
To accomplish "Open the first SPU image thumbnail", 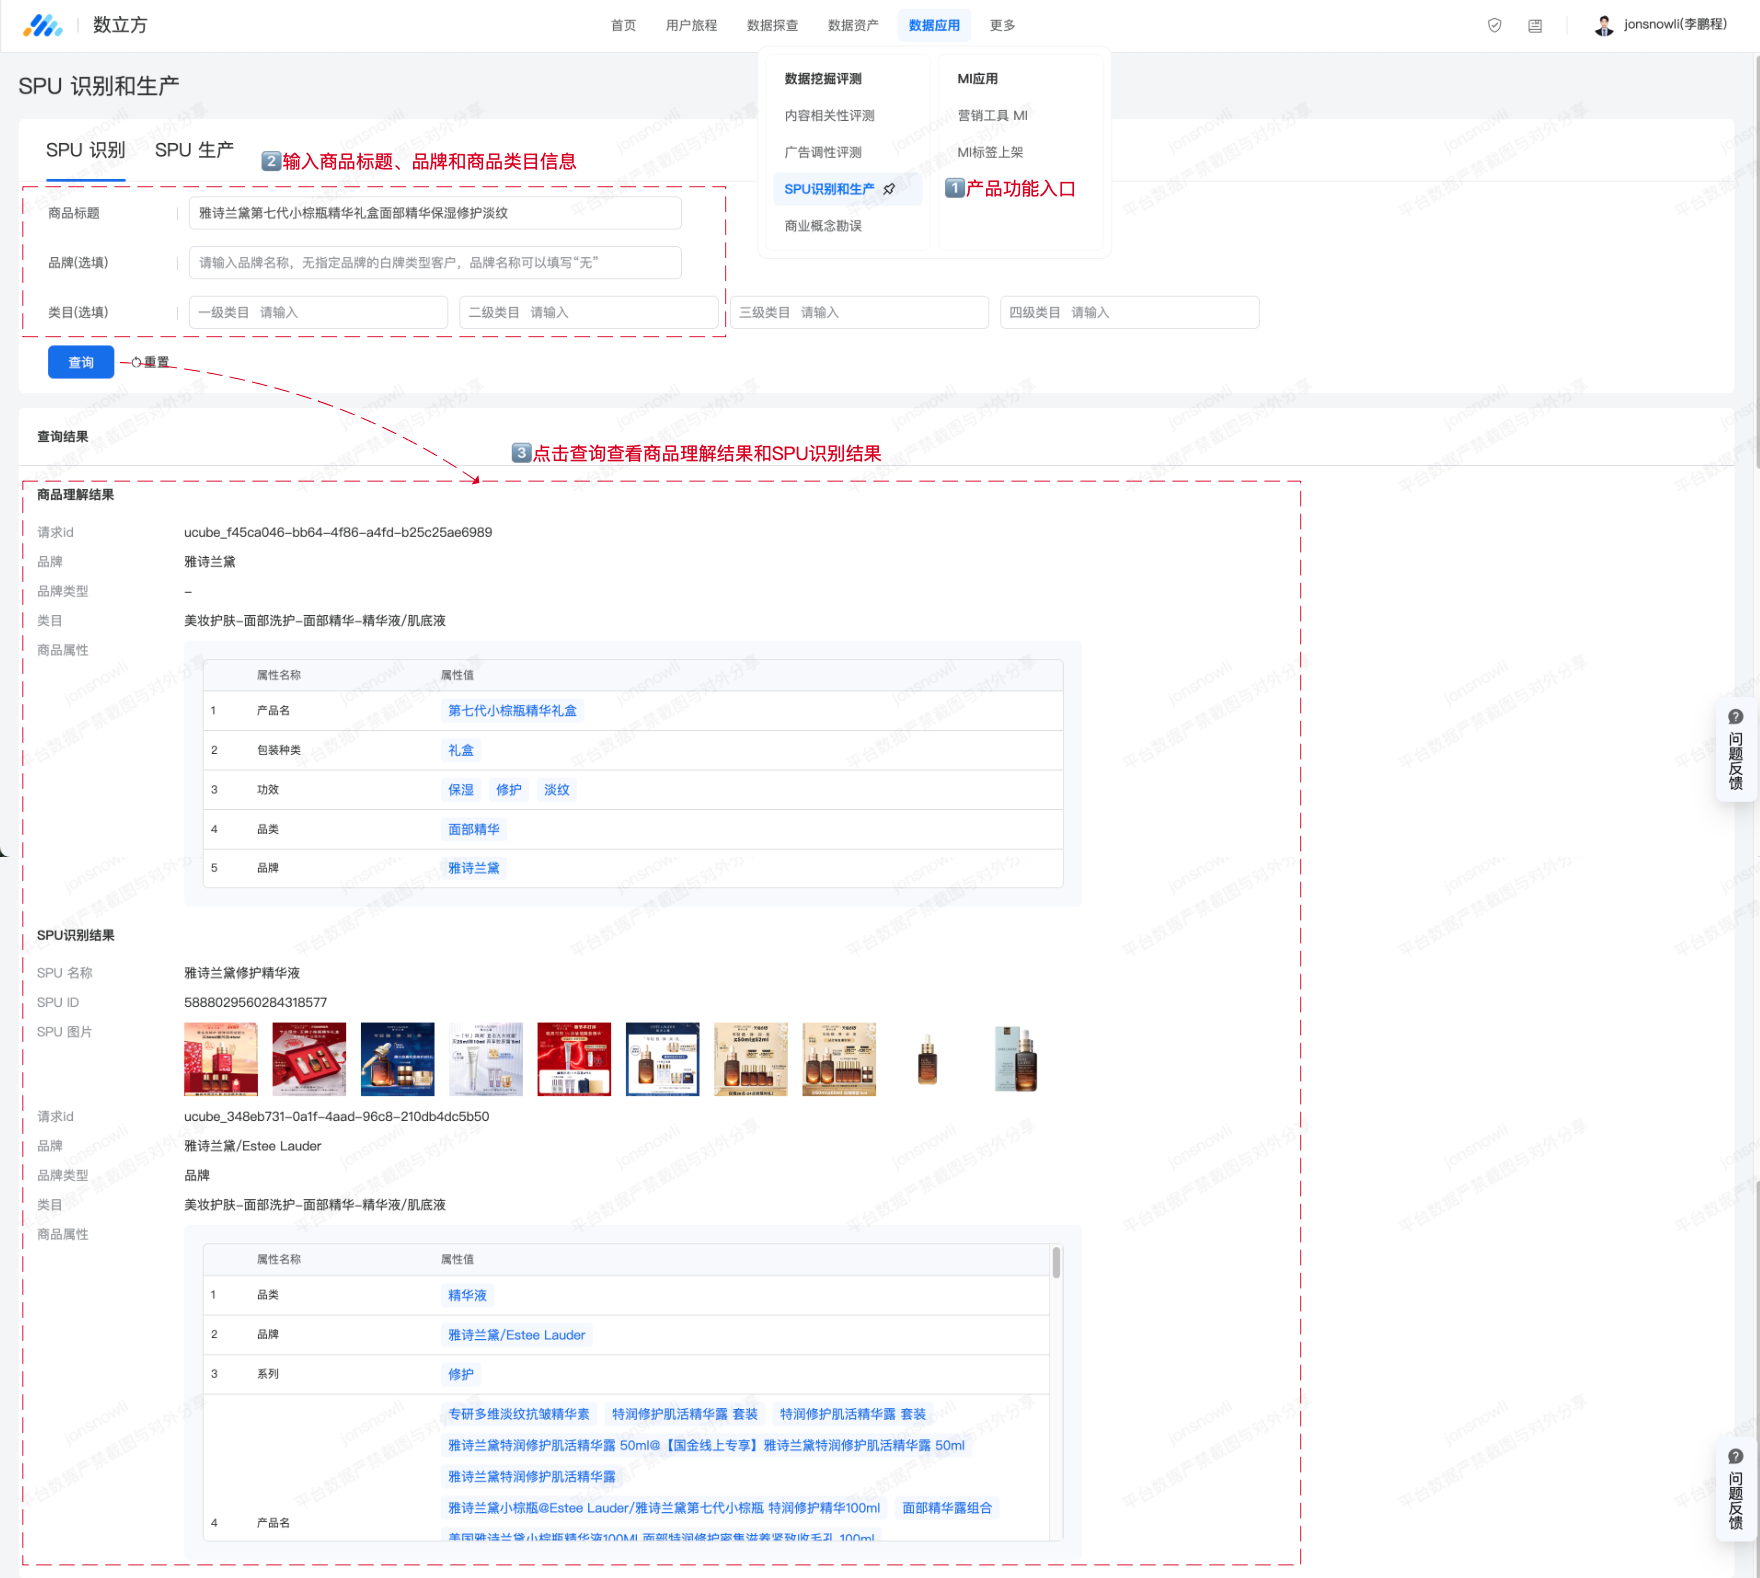I will pyautogui.click(x=221, y=1059).
